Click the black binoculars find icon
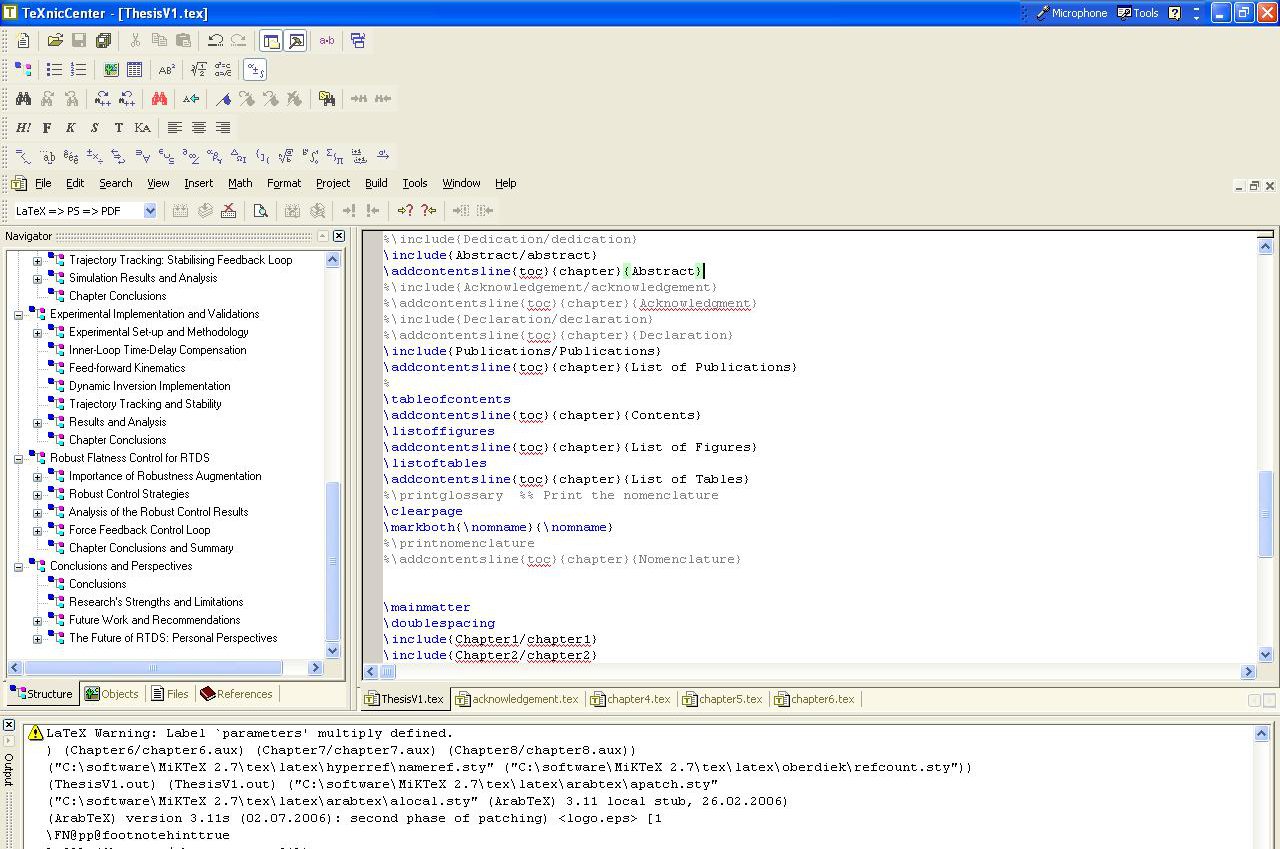 23,99
